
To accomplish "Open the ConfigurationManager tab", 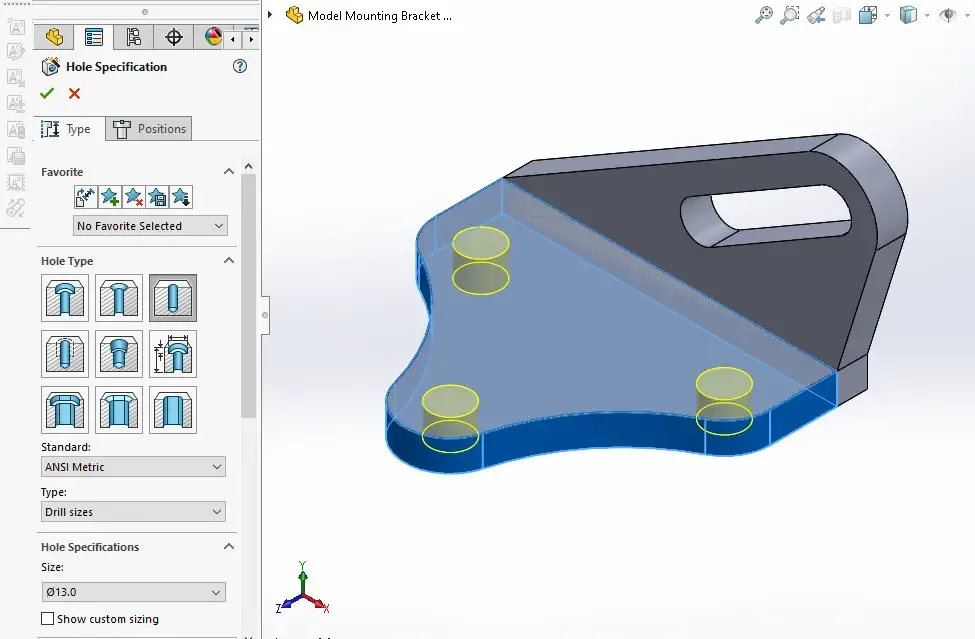I will click(x=133, y=37).
